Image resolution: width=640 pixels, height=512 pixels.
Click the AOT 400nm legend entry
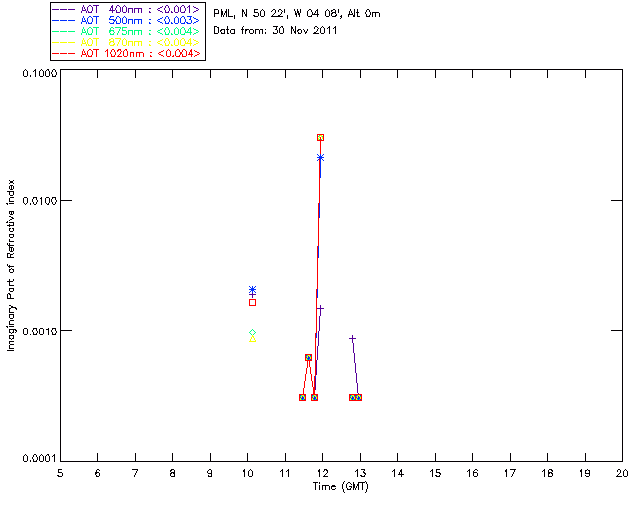(x=127, y=9)
